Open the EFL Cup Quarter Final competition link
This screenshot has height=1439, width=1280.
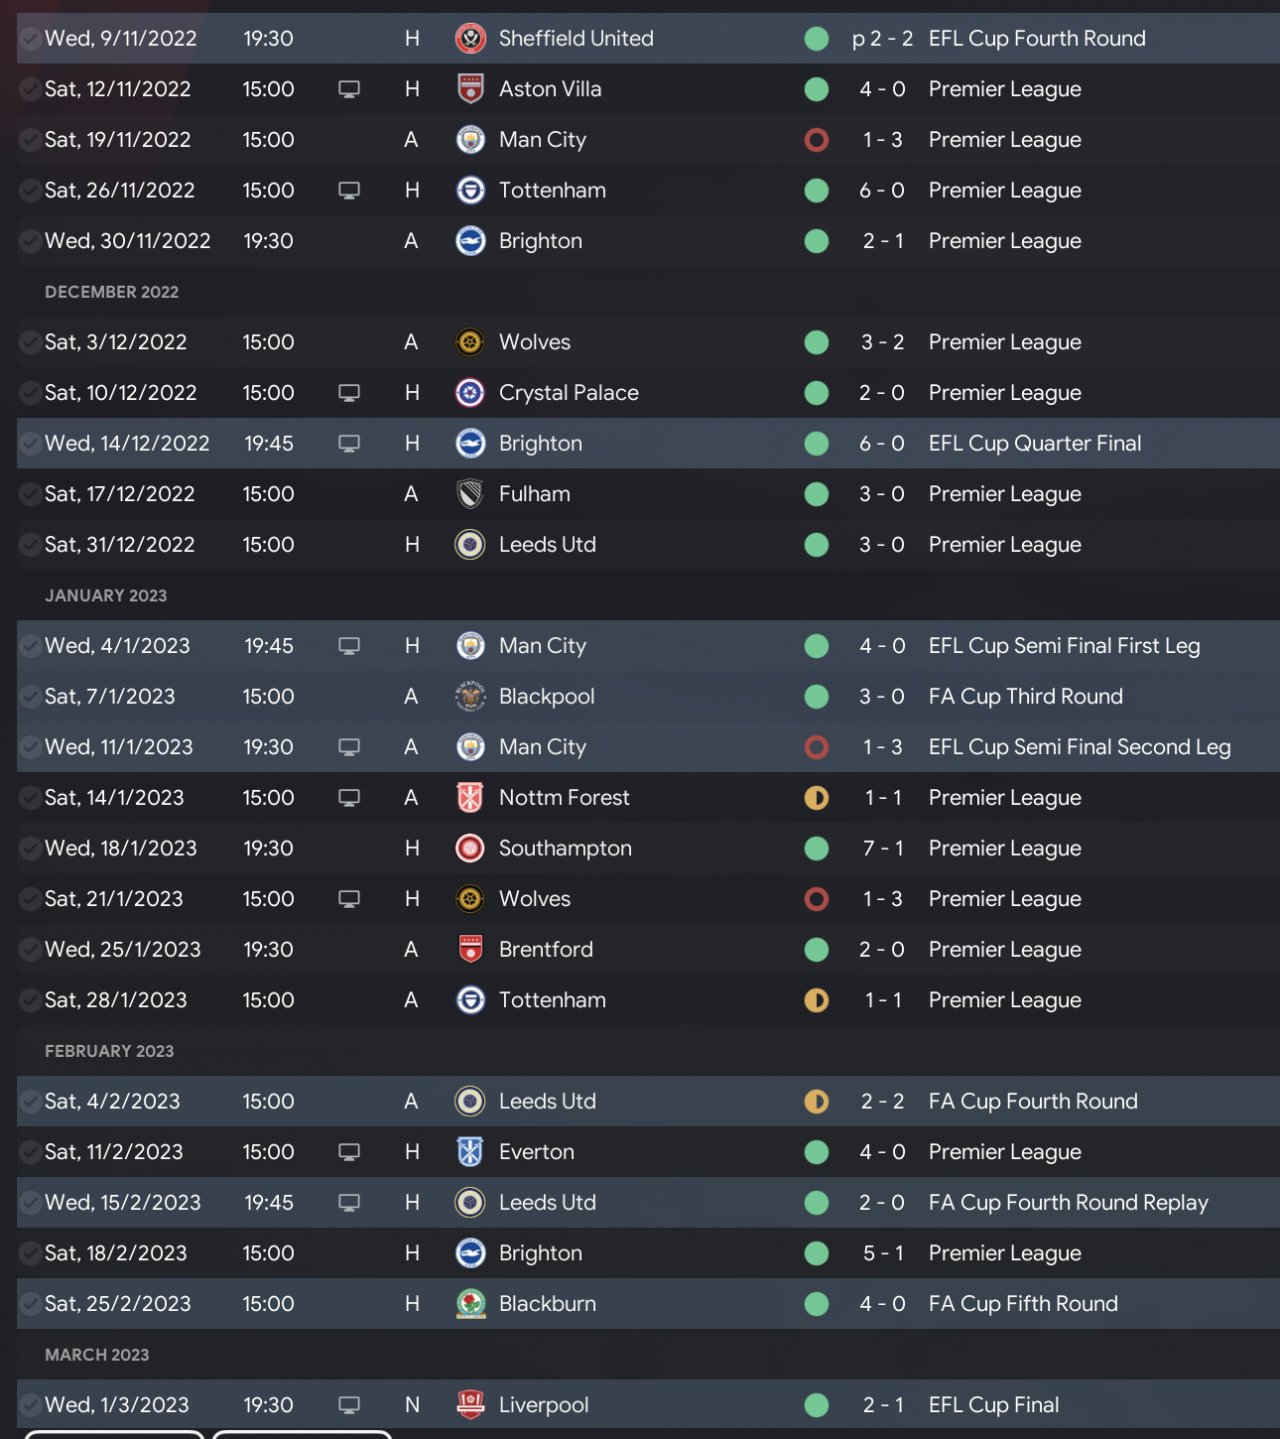pos(1034,443)
